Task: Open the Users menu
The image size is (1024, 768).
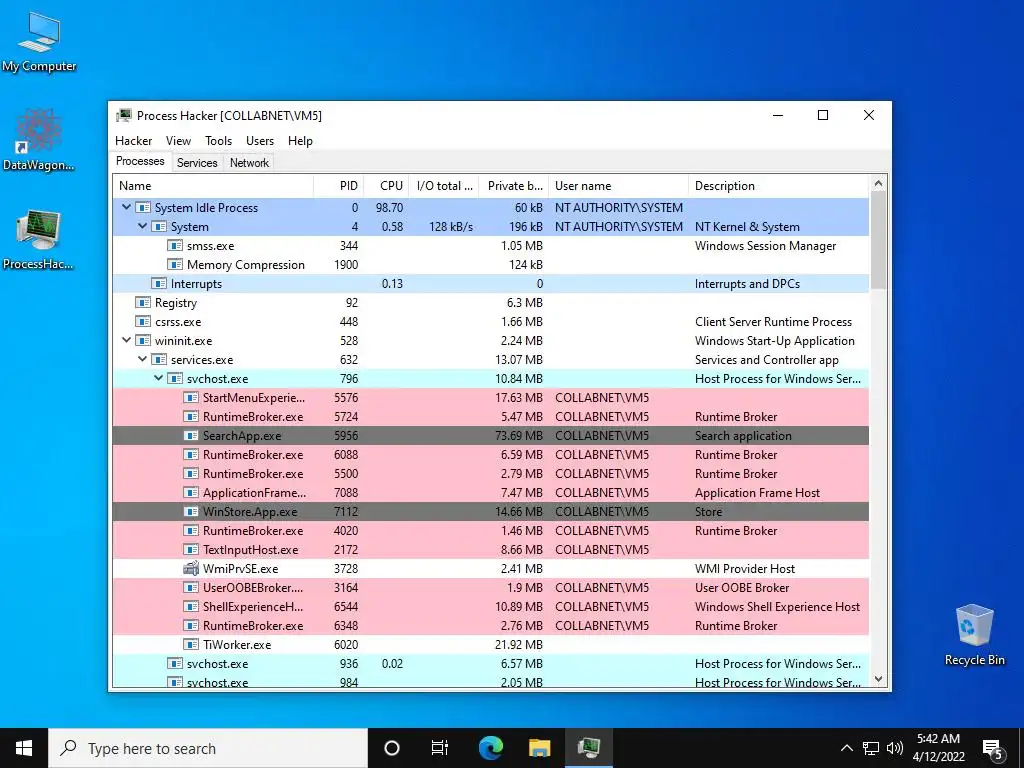Action: [x=260, y=140]
